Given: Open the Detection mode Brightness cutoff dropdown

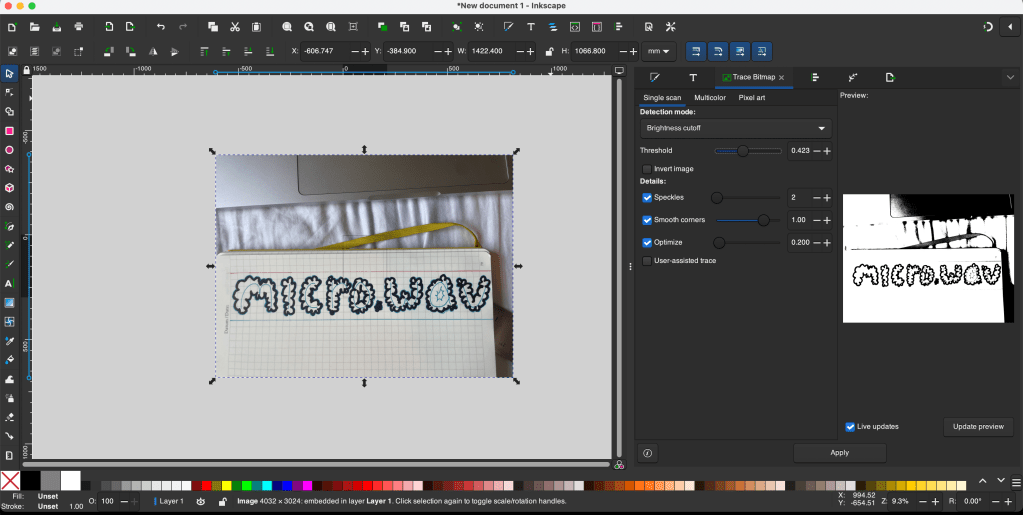Looking at the screenshot, I should (736, 128).
